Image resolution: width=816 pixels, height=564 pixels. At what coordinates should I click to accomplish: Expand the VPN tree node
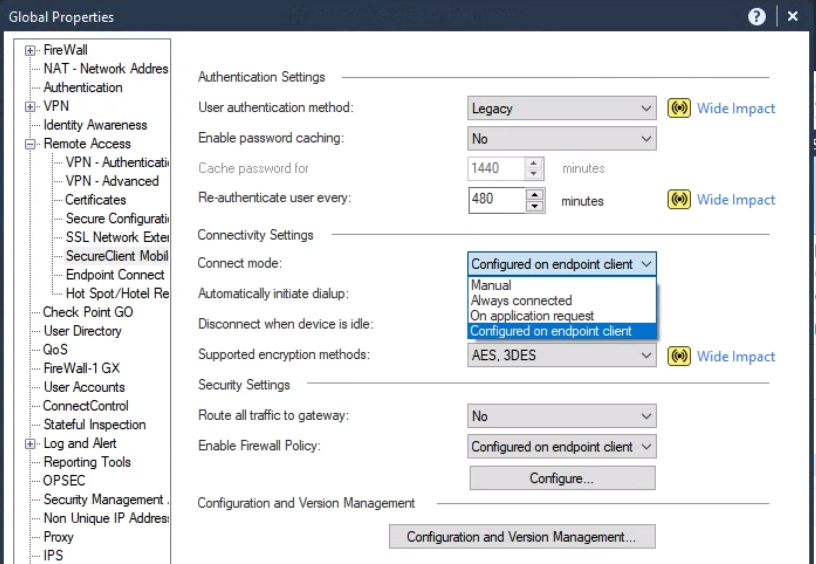31,106
